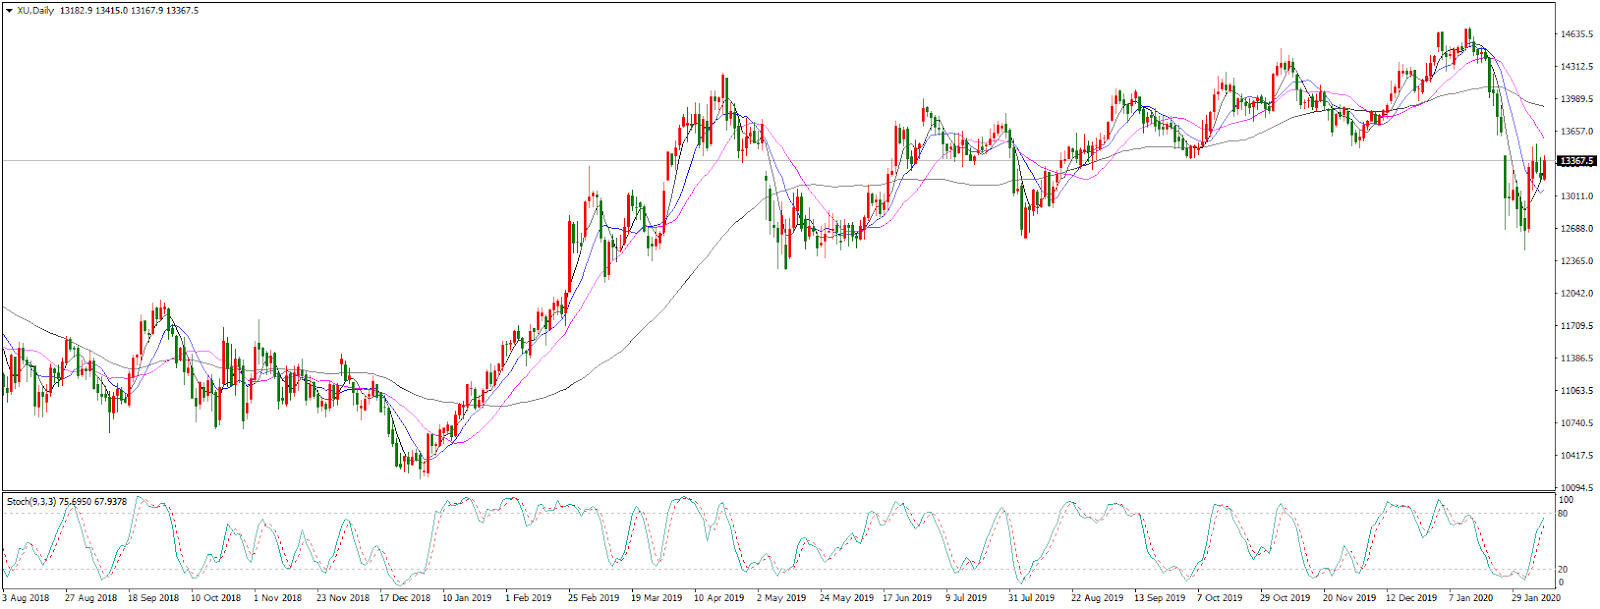Click the 13011.0 price scale label

[x=1576, y=197]
